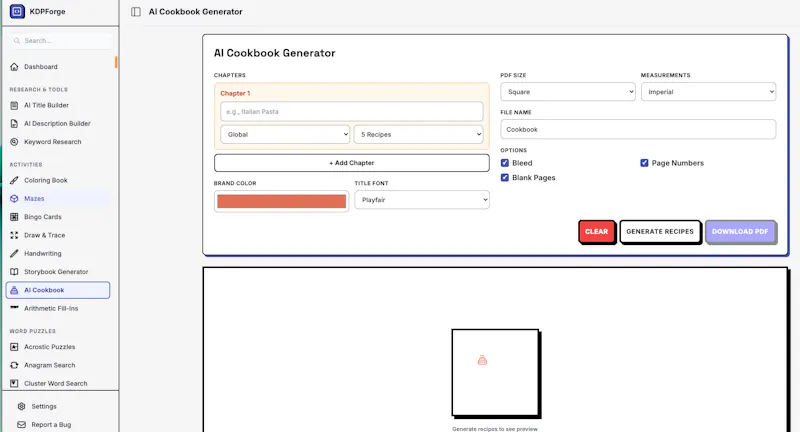Click the Handwriting pencil icon
800x432 pixels.
[x=14, y=253]
